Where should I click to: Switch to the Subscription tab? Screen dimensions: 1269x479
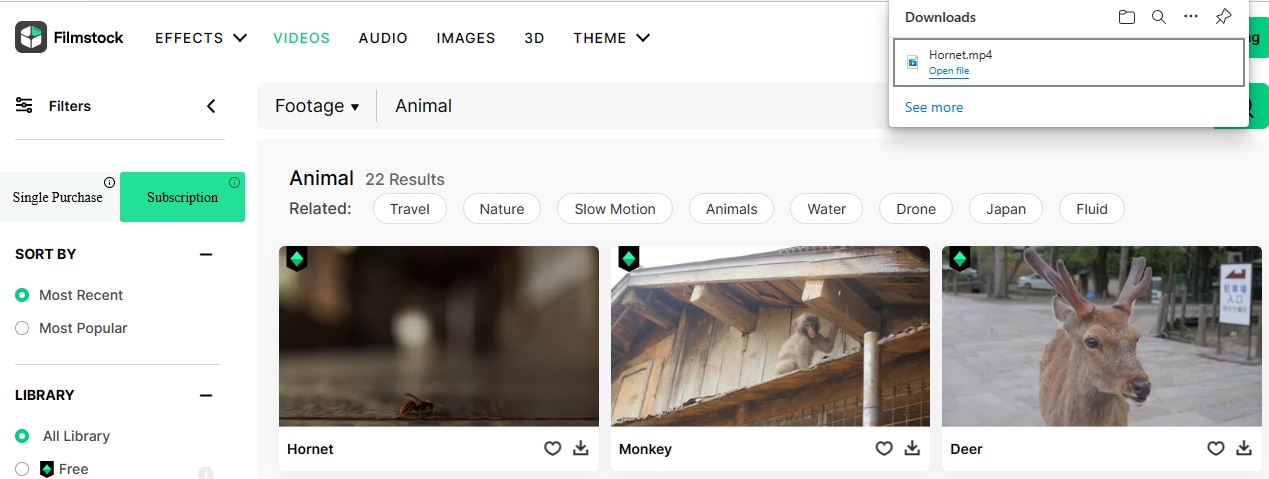tap(182, 197)
